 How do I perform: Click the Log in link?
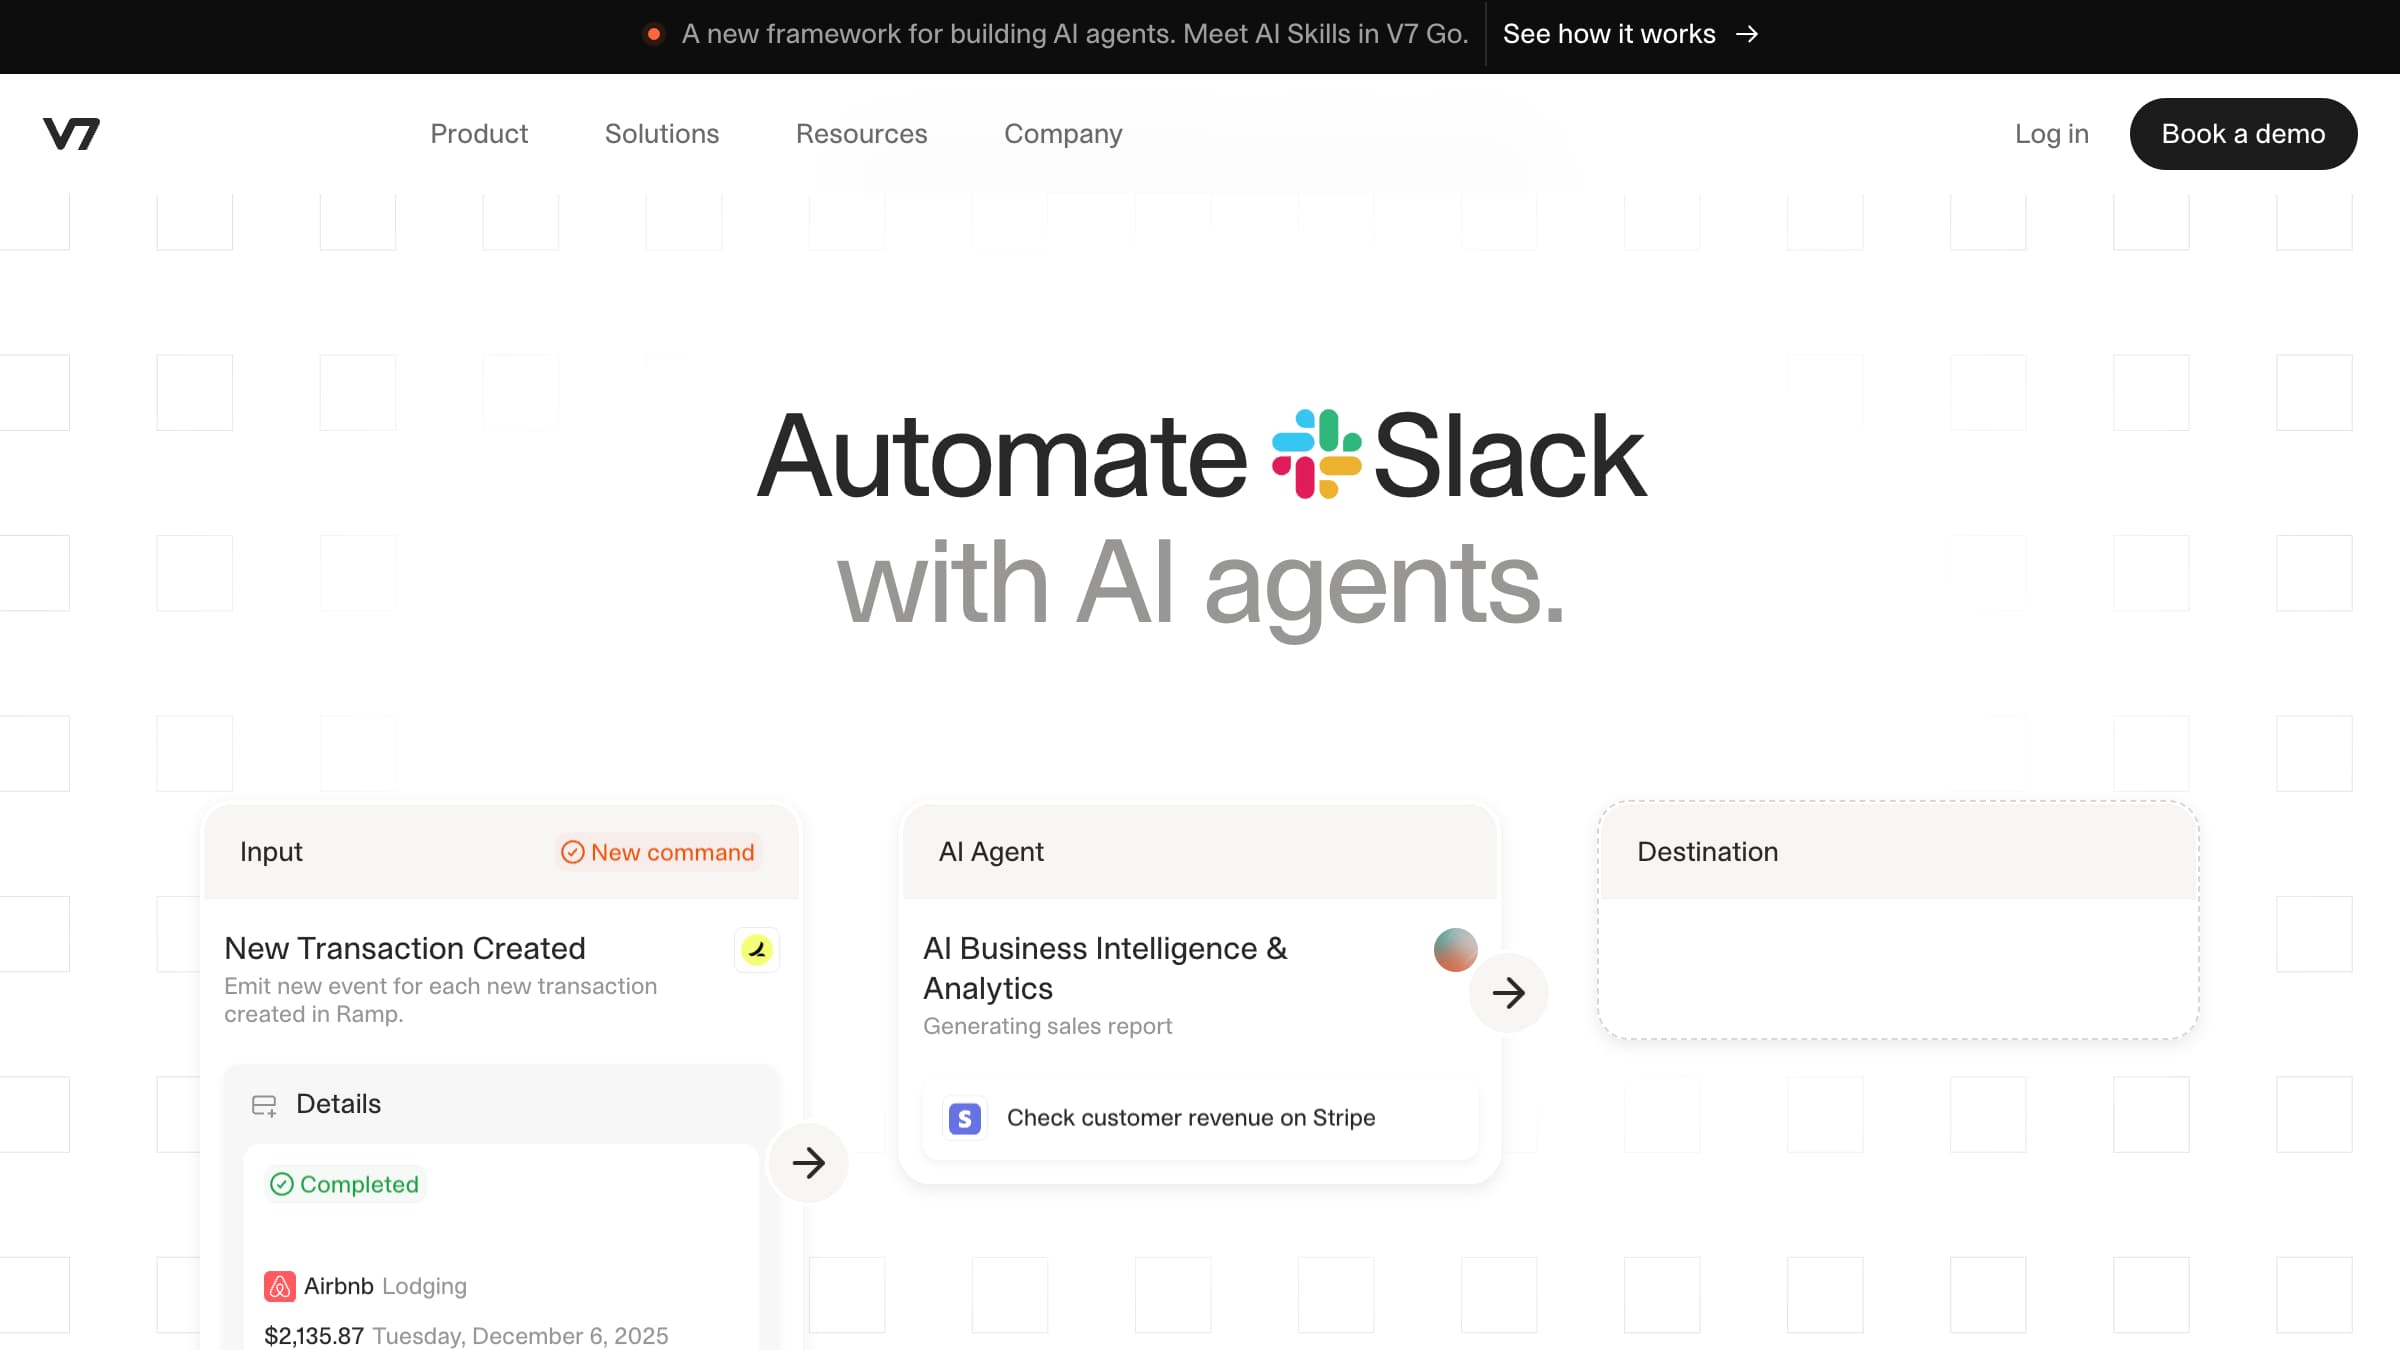coord(2051,134)
